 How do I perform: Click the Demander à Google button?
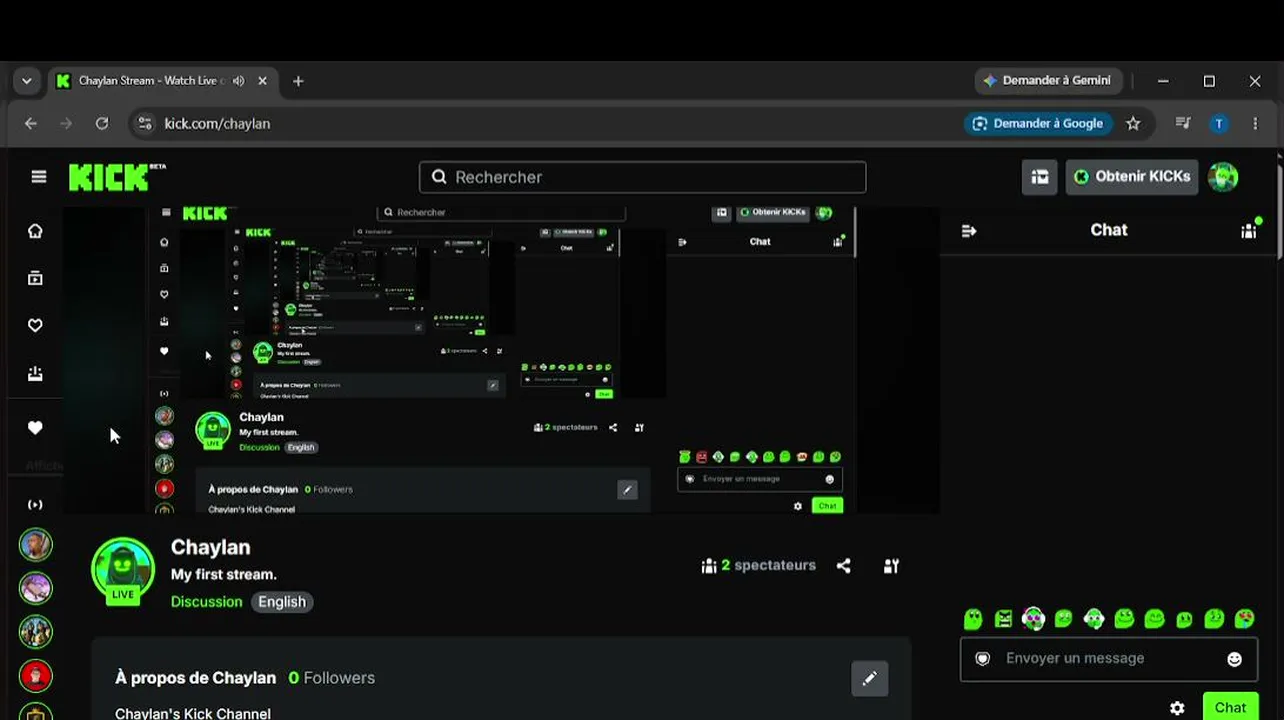coord(1038,124)
